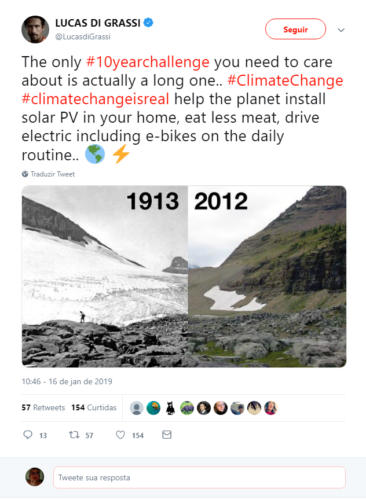Click Traduzir Tweet translate link
Viewport: 366px width, 500px height.
53,174
